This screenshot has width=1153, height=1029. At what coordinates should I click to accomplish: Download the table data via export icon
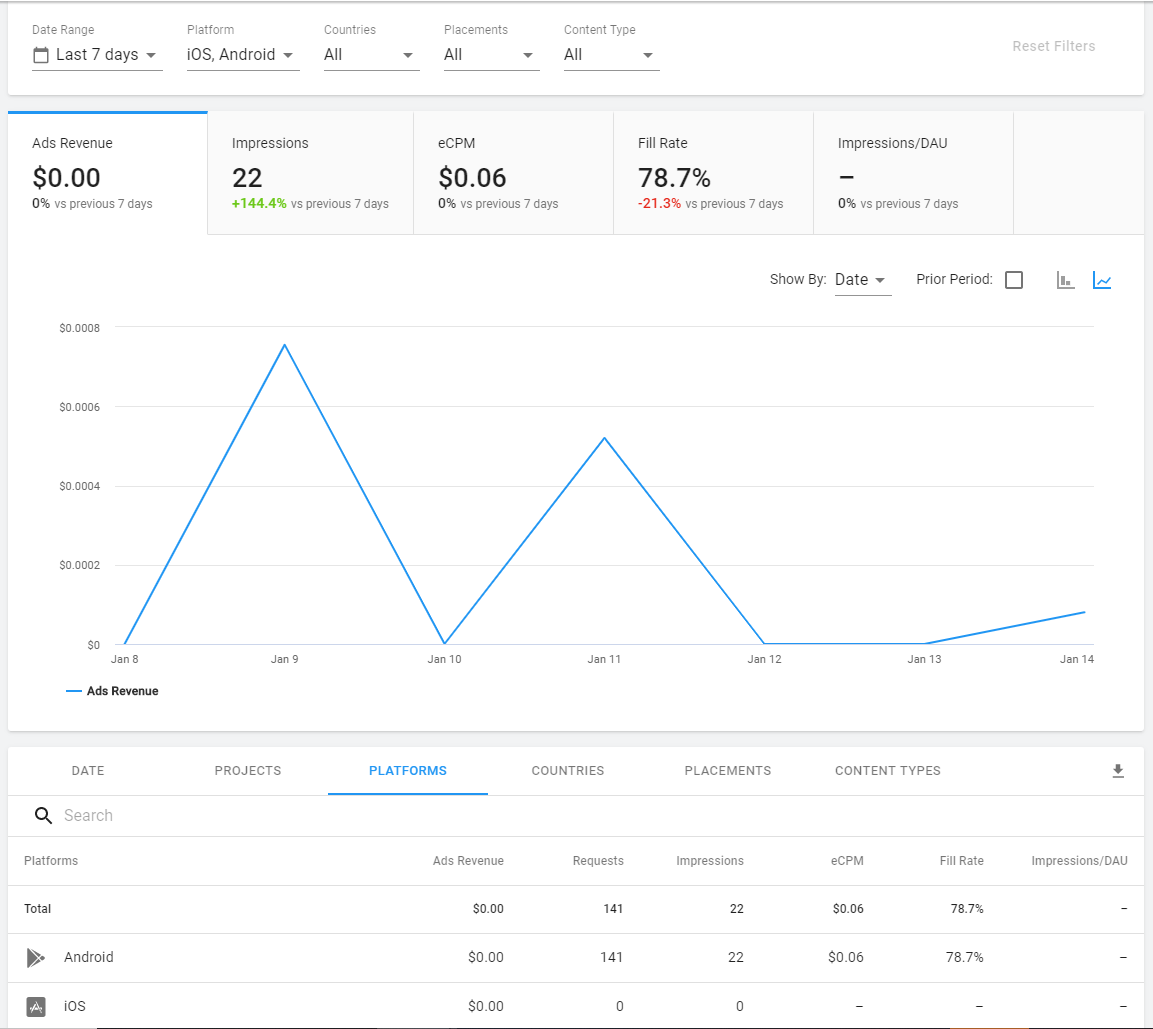[x=1118, y=770]
